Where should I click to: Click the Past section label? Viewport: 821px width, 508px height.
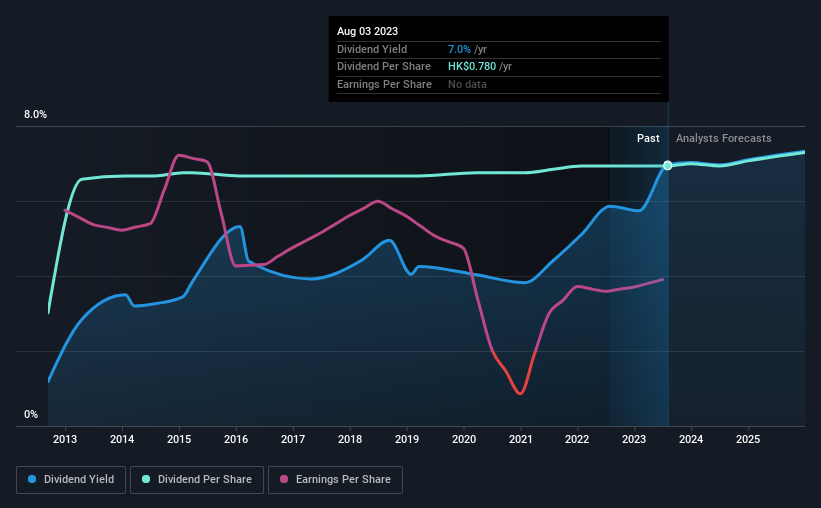(x=648, y=138)
